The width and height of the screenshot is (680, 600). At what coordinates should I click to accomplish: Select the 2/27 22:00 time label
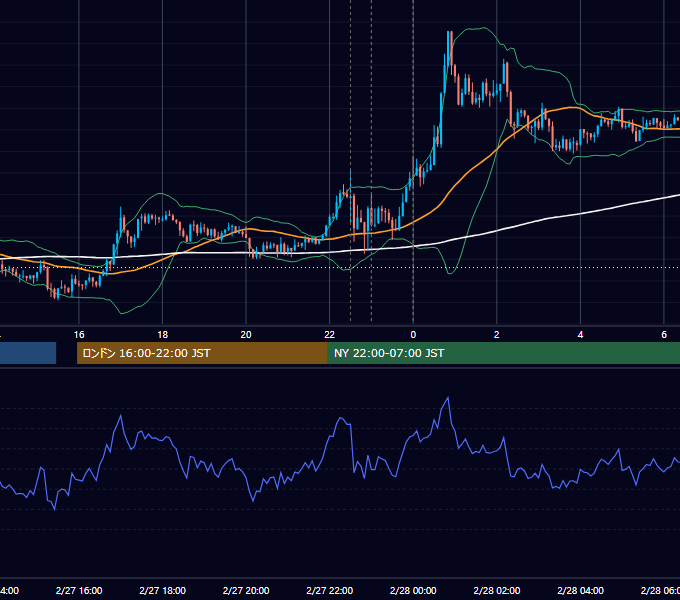coord(330,590)
